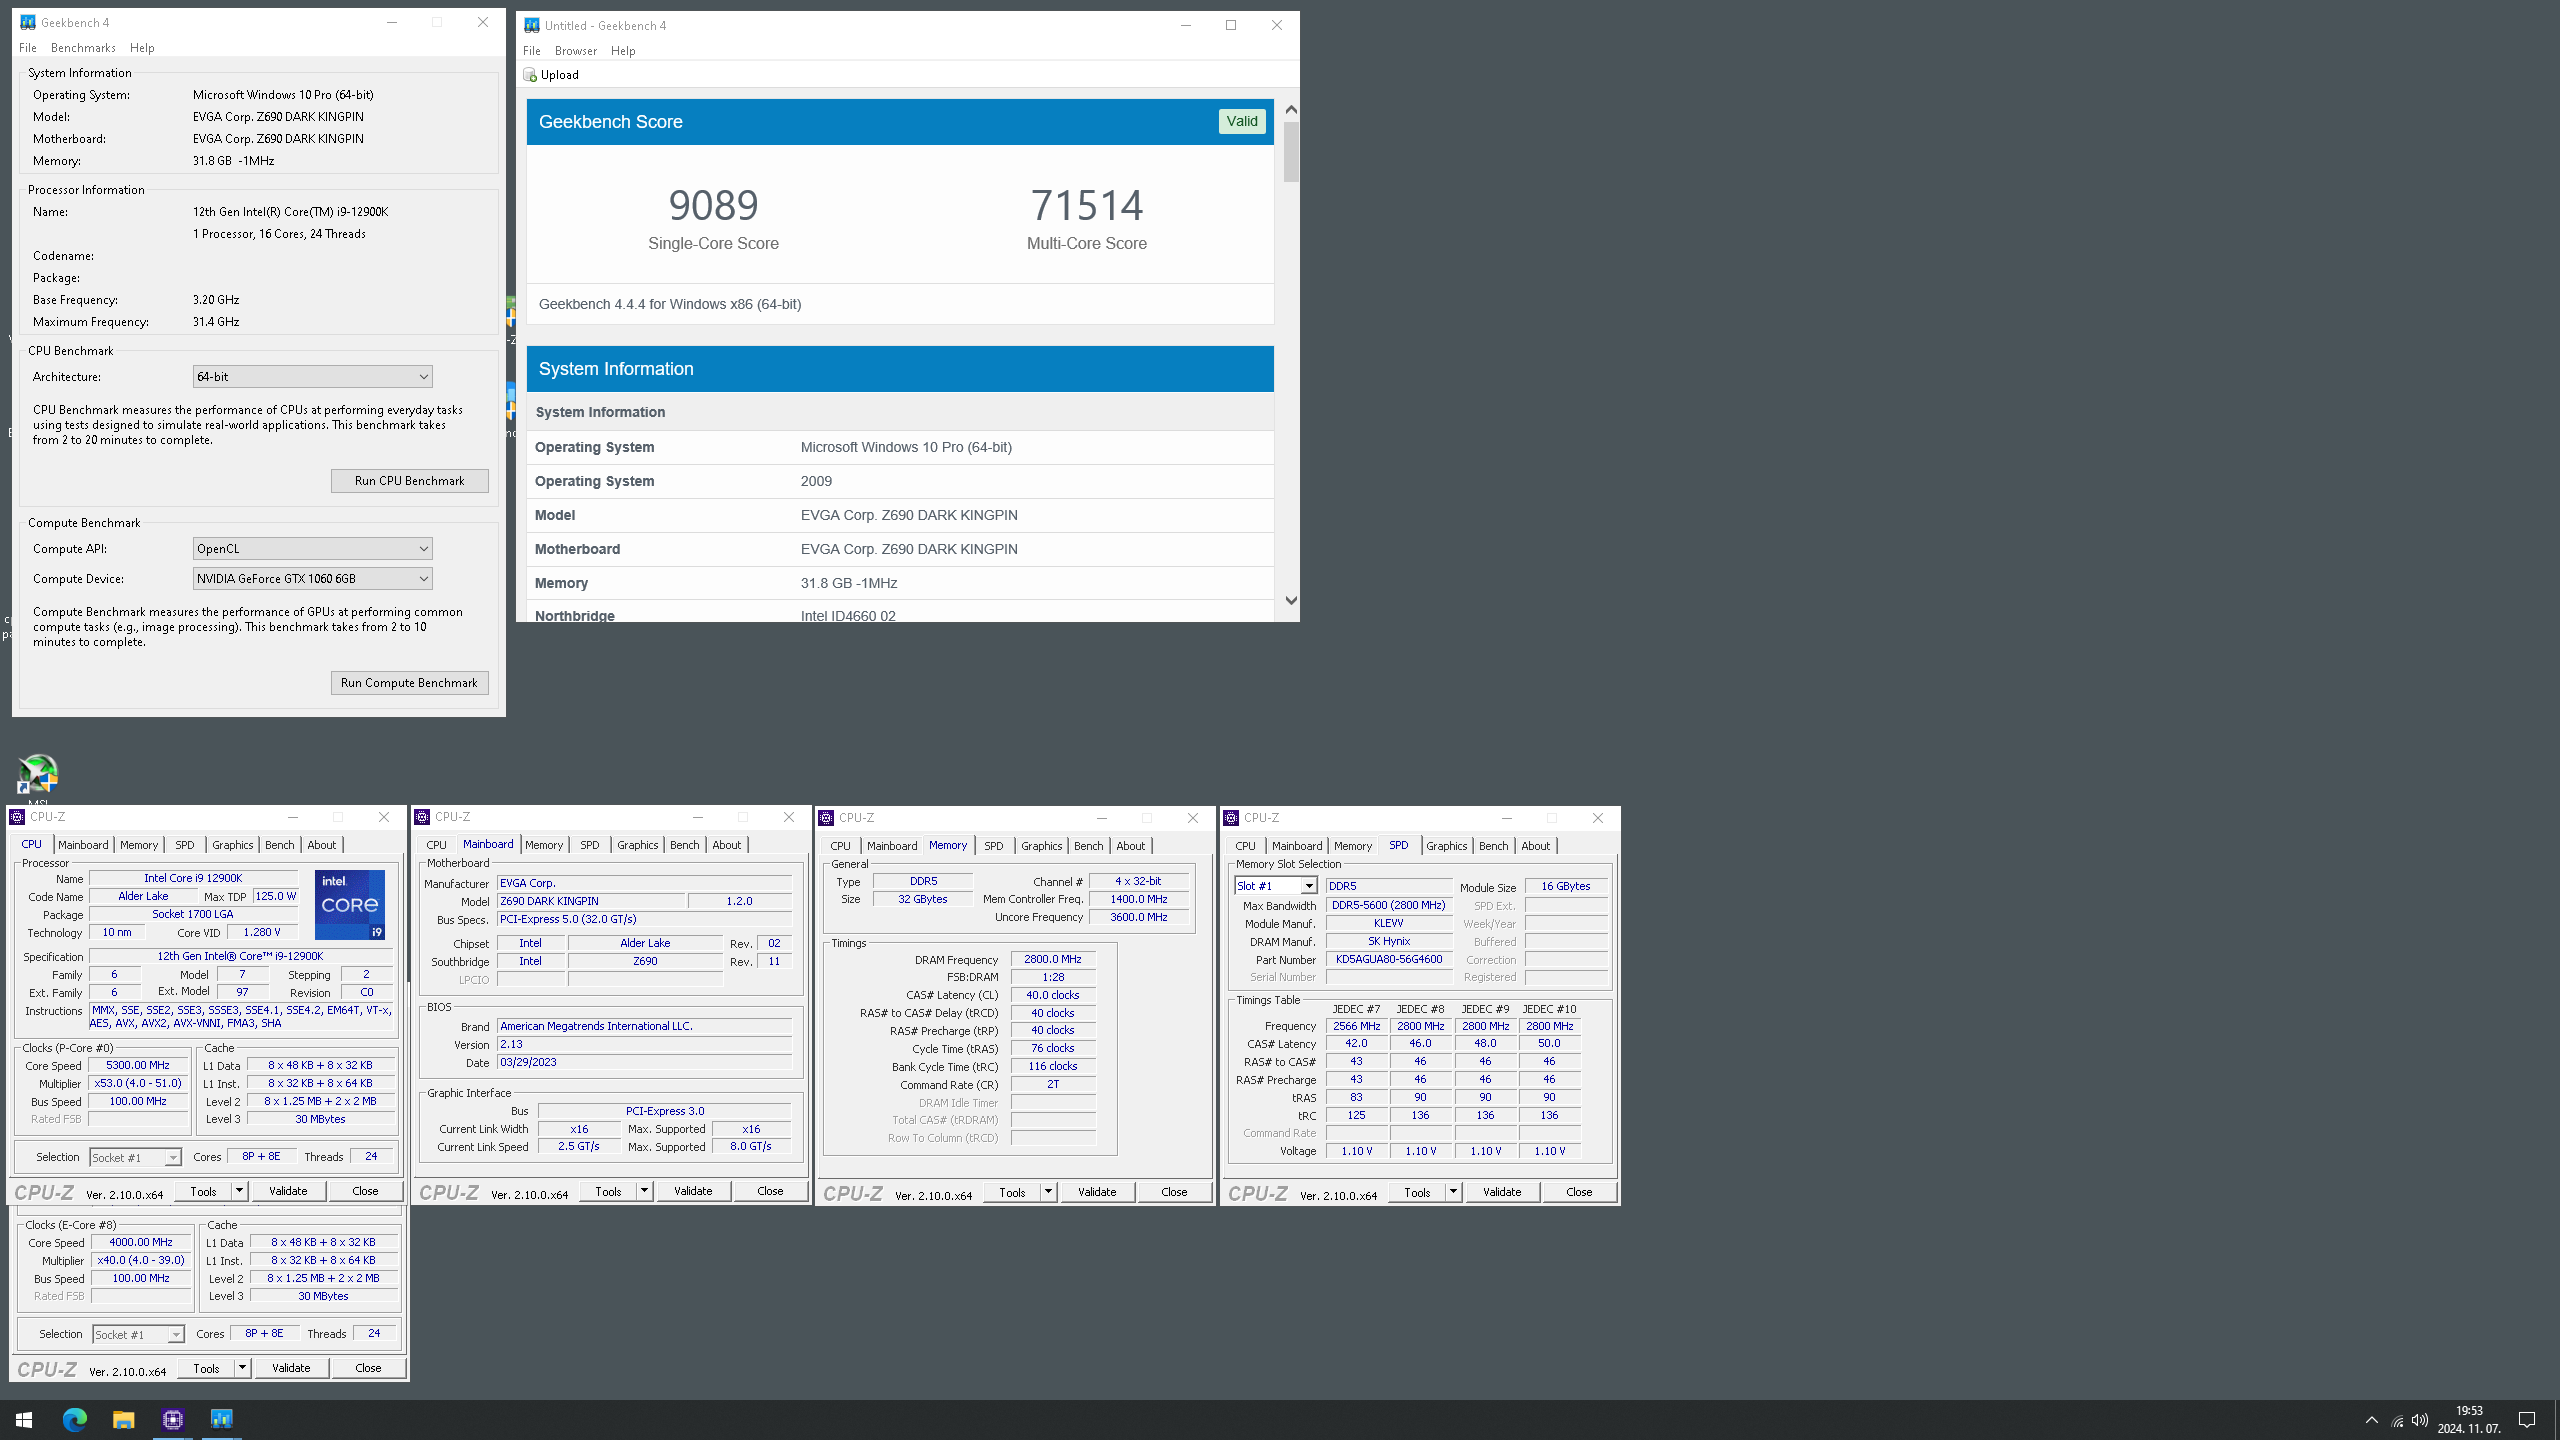Switch to Graphics tab in CPU-Z Mainboard window

click(638, 845)
